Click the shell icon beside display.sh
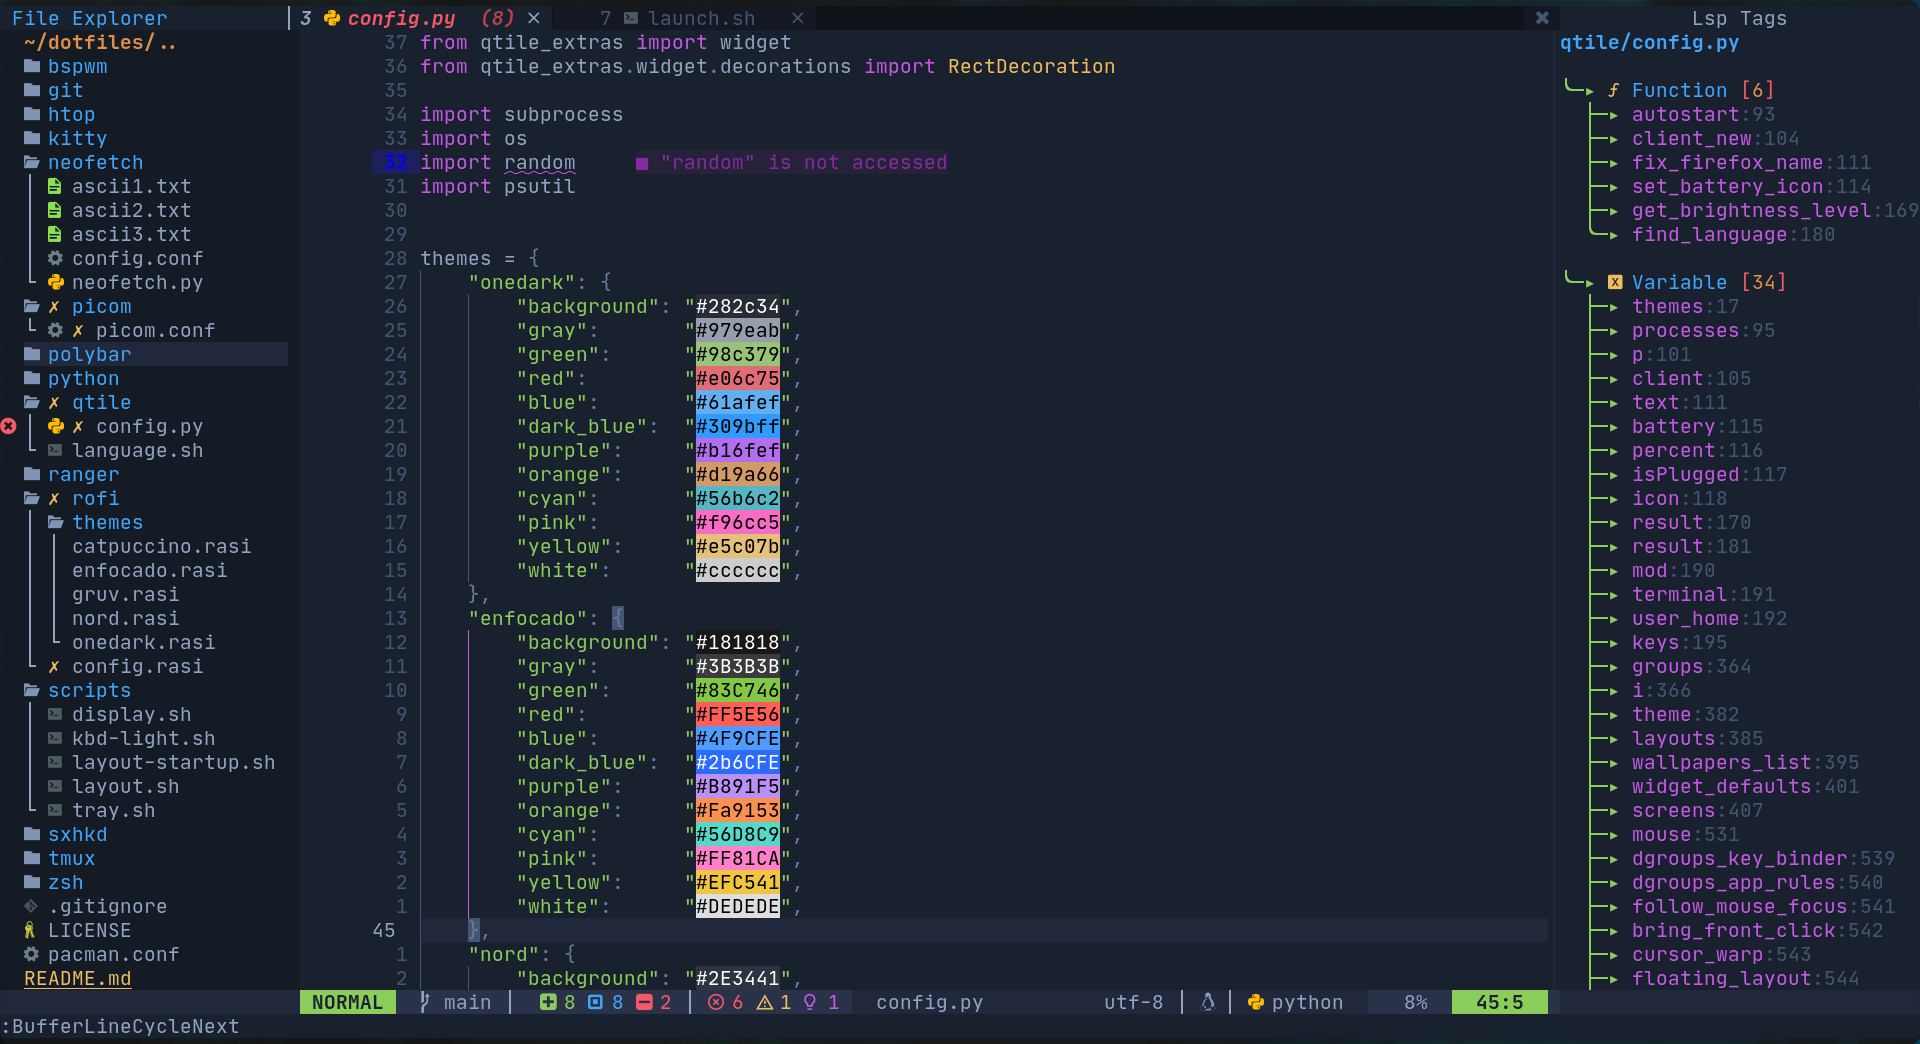Screen dimensions: 1920x1044 pos(55,714)
